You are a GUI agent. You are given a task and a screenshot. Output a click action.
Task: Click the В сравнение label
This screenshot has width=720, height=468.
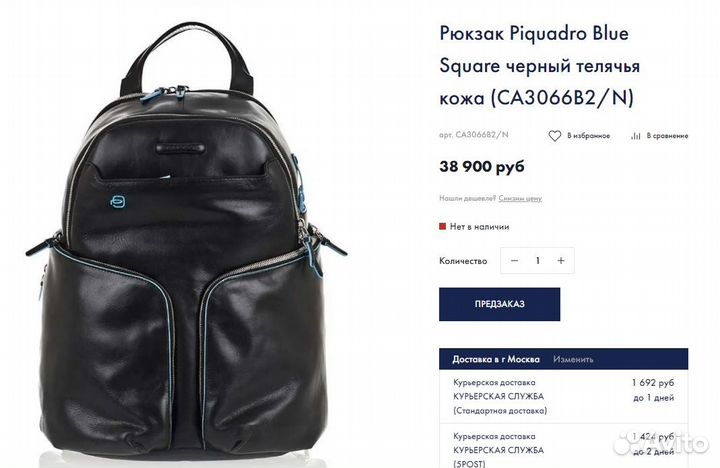667,135
